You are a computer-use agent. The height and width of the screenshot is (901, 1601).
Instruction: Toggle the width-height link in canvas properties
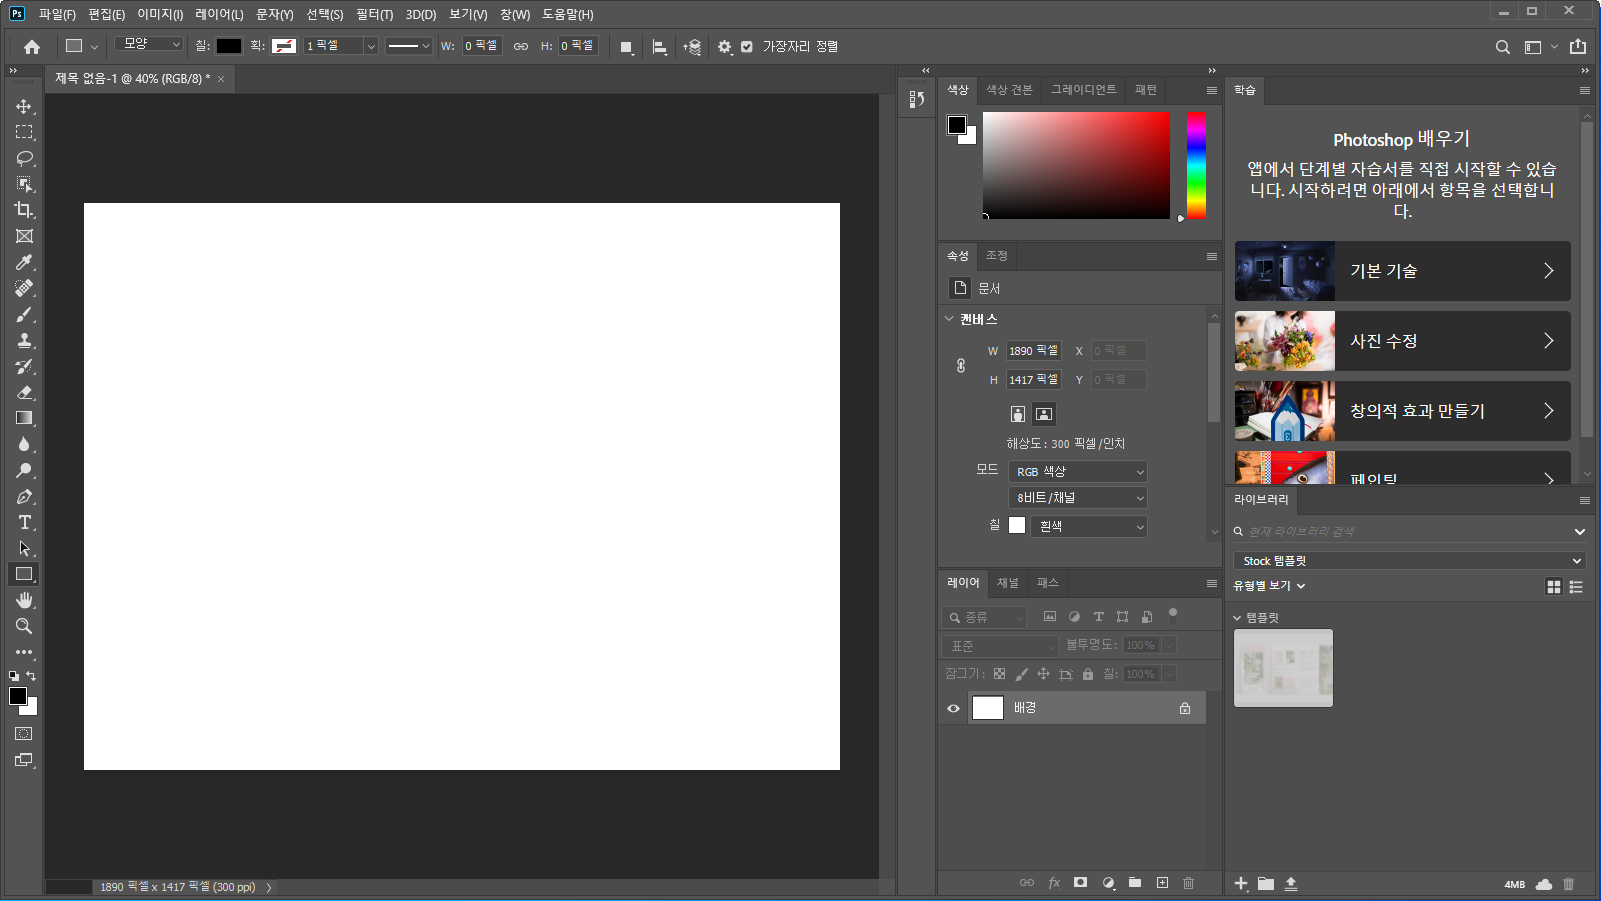pos(961,365)
